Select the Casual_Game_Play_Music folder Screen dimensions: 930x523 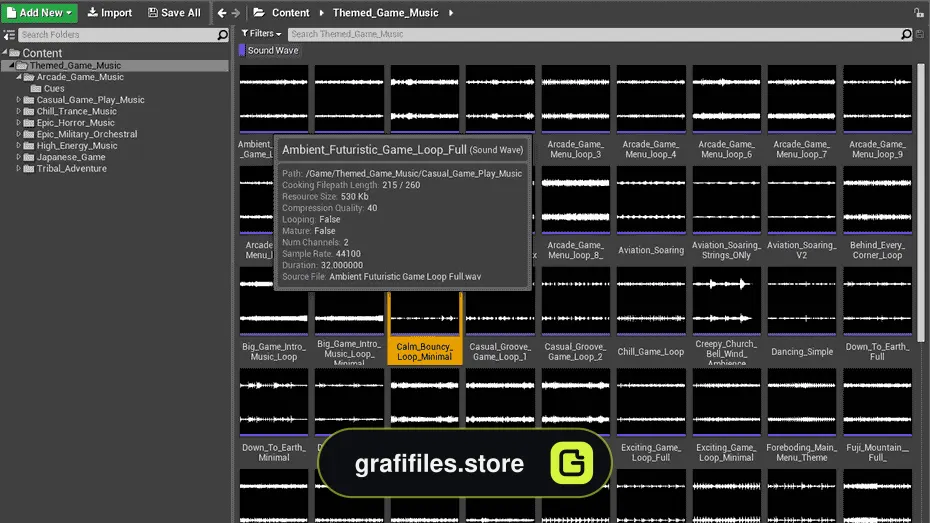tap(90, 100)
